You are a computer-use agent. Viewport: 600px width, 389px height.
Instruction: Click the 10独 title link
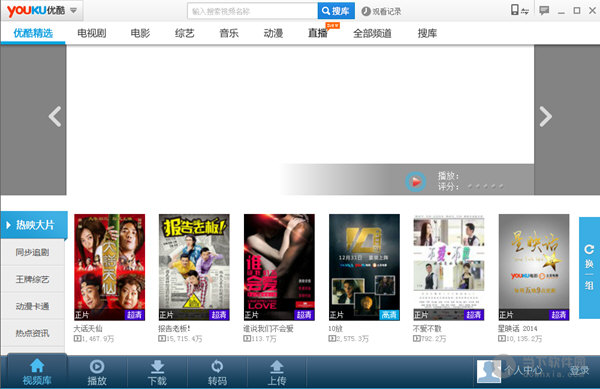coord(336,329)
